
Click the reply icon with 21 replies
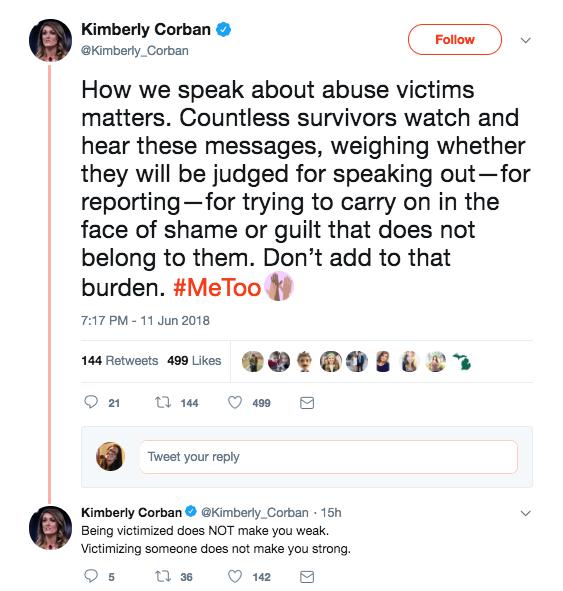coord(91,402)
